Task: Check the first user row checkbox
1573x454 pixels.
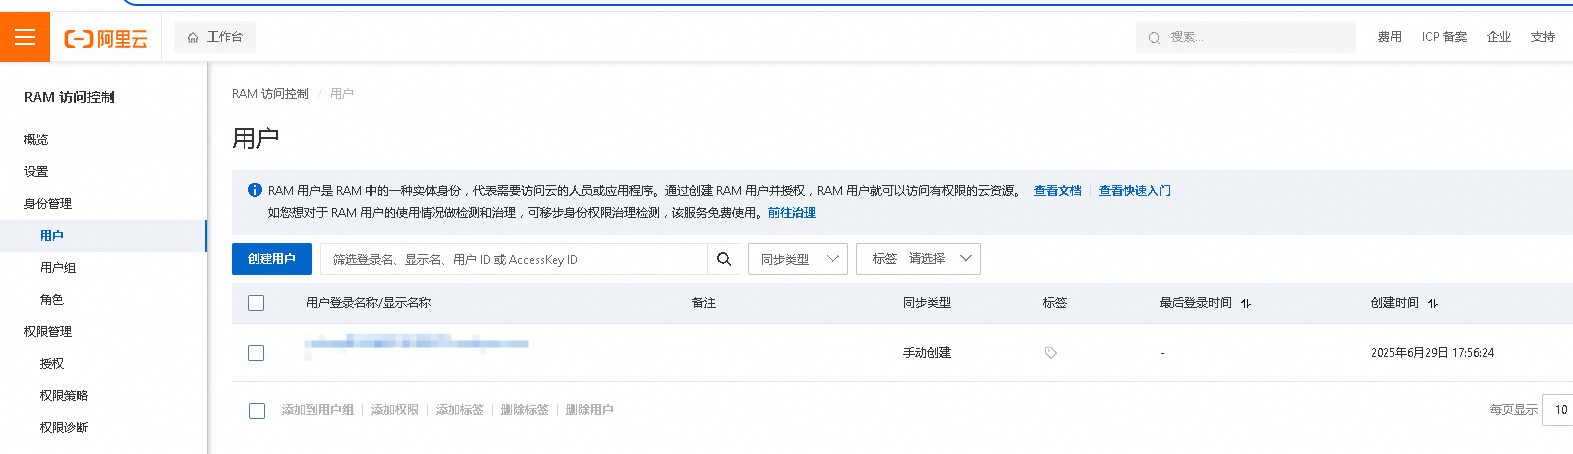Action: (x=256, y=353)
